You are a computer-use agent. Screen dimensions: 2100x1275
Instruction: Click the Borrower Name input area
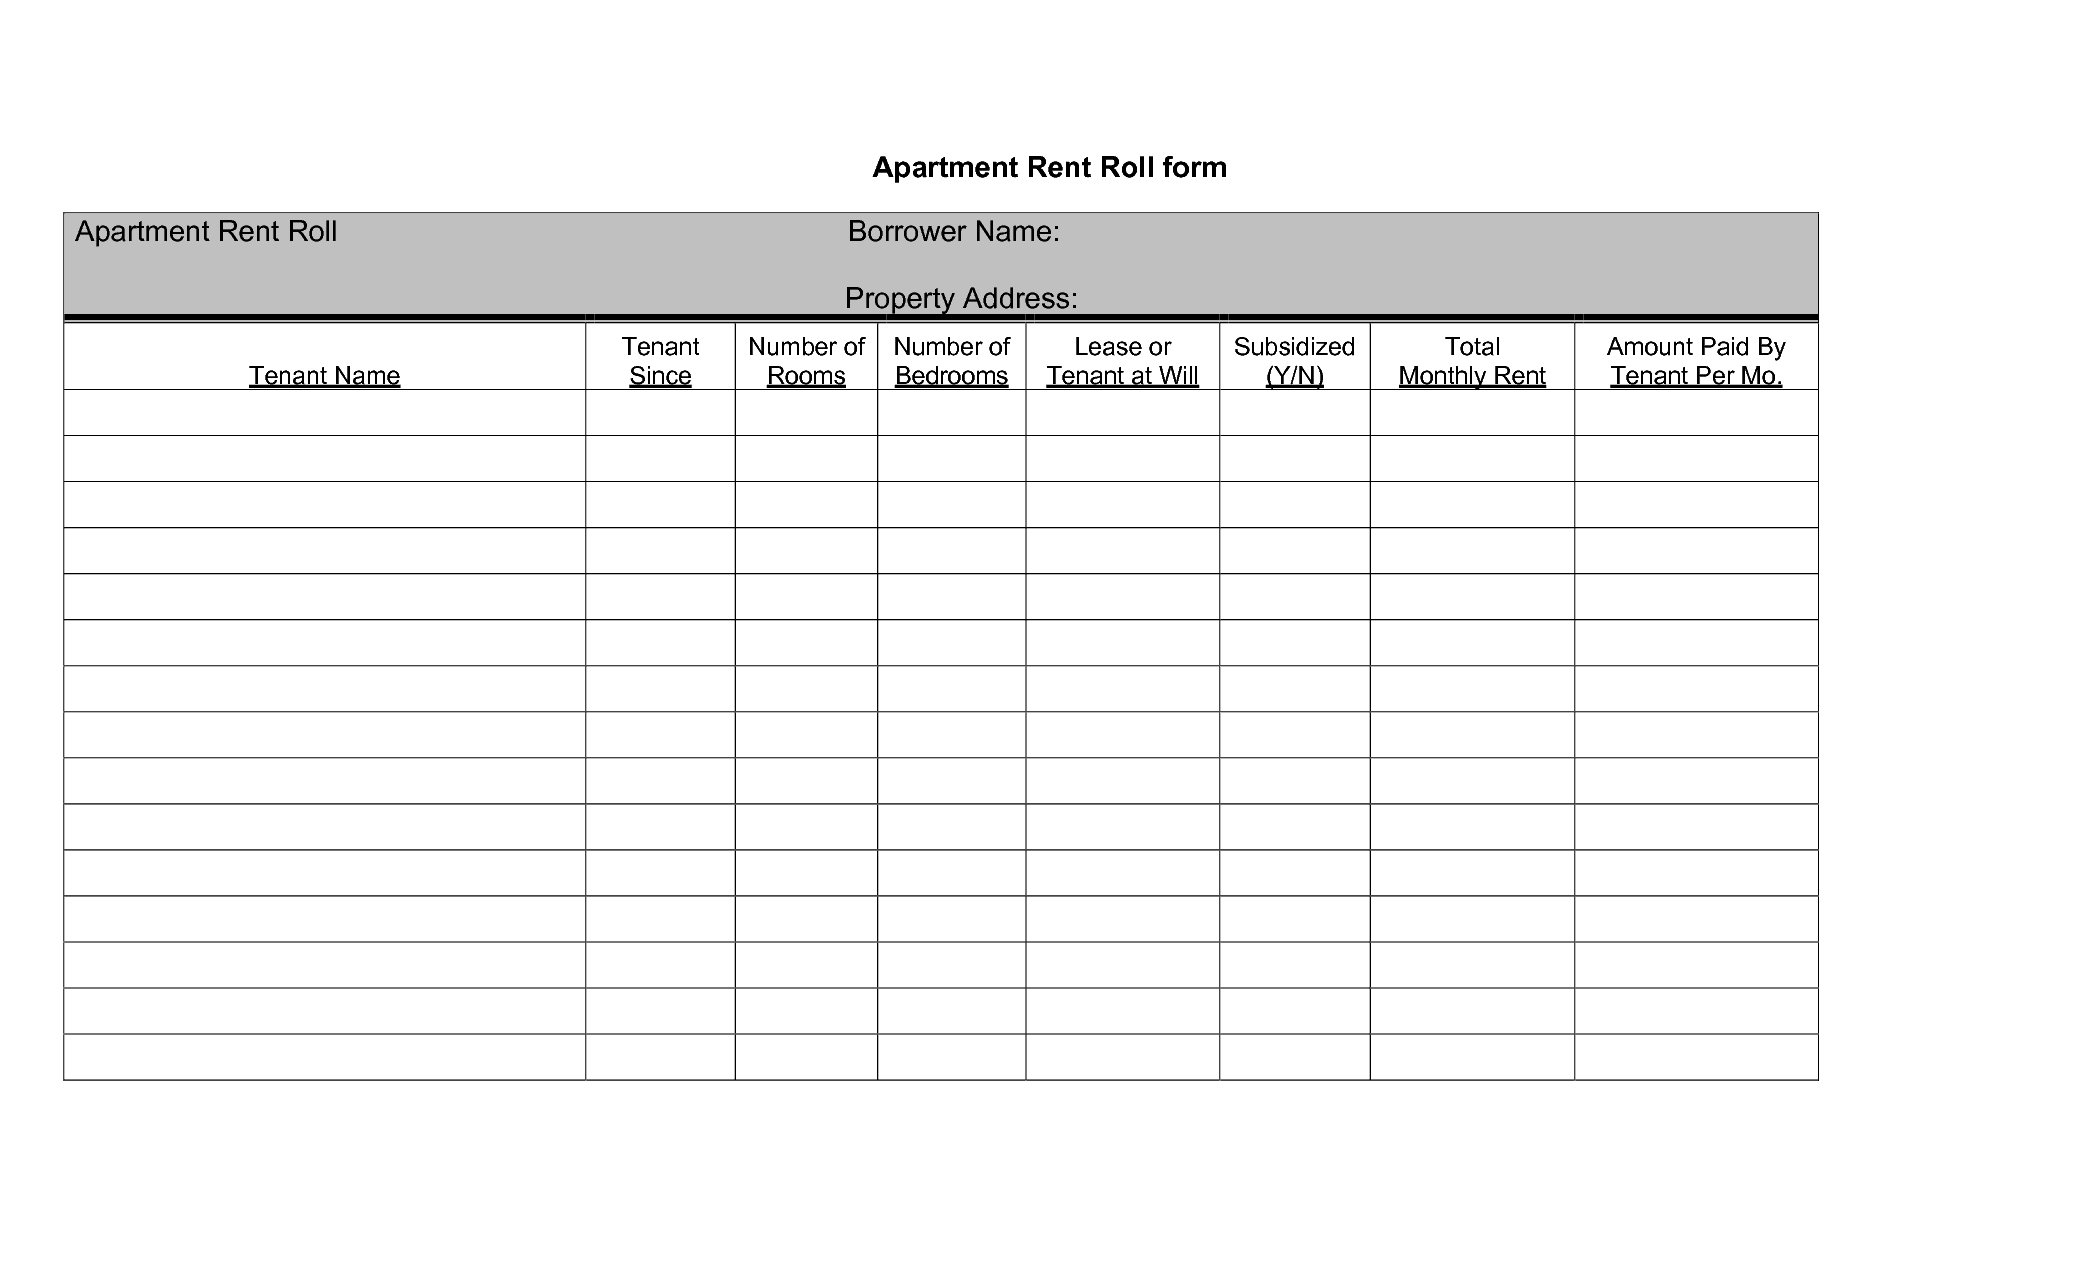tap(1350, 232)
